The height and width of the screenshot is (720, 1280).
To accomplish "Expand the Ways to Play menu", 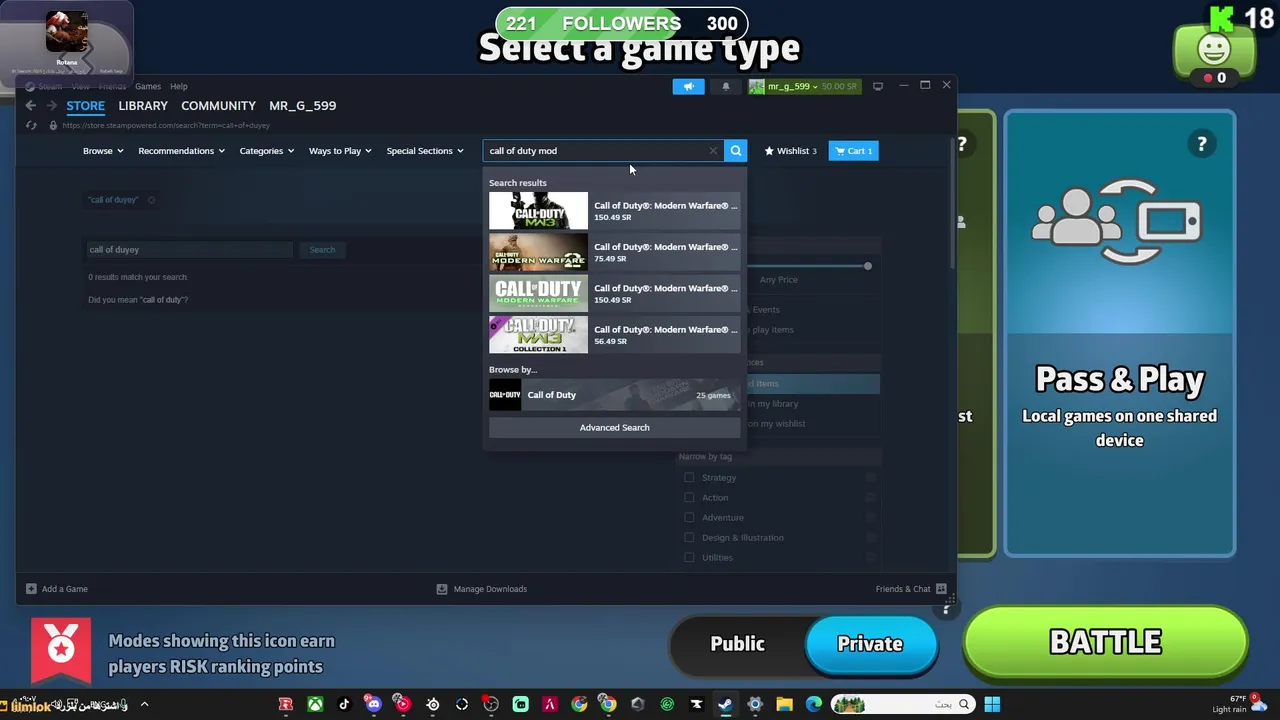I will (340, 151).
